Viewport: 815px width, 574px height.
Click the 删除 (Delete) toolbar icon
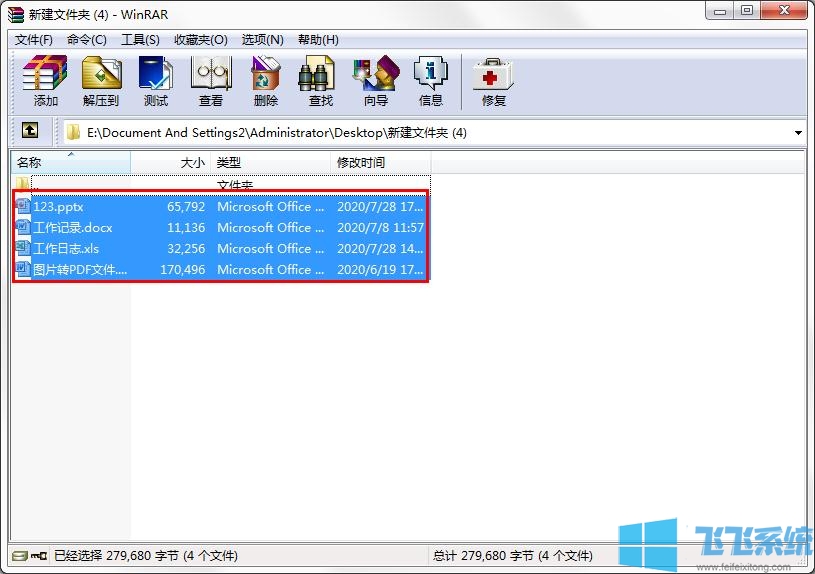265,81
